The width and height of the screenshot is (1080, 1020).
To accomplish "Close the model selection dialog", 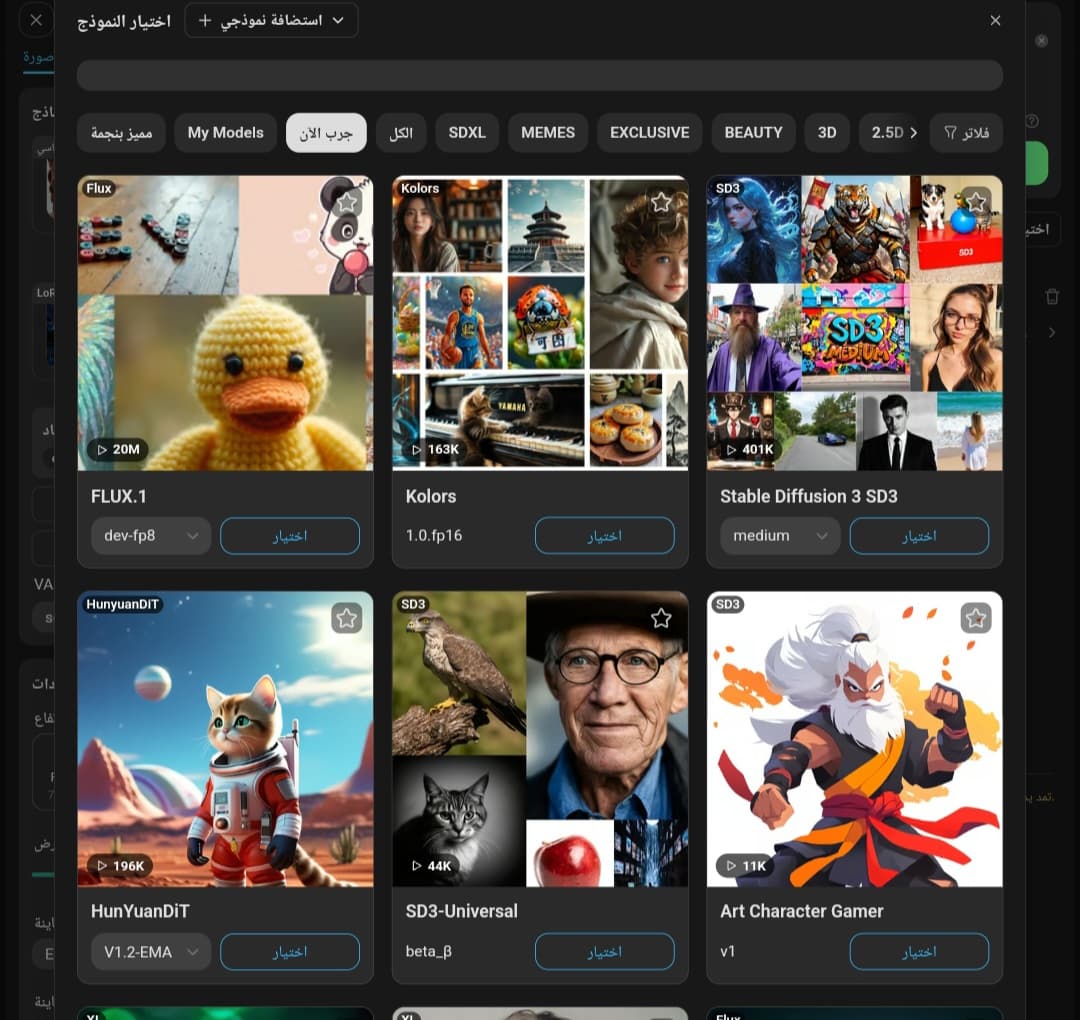I will tap(995, 21).
